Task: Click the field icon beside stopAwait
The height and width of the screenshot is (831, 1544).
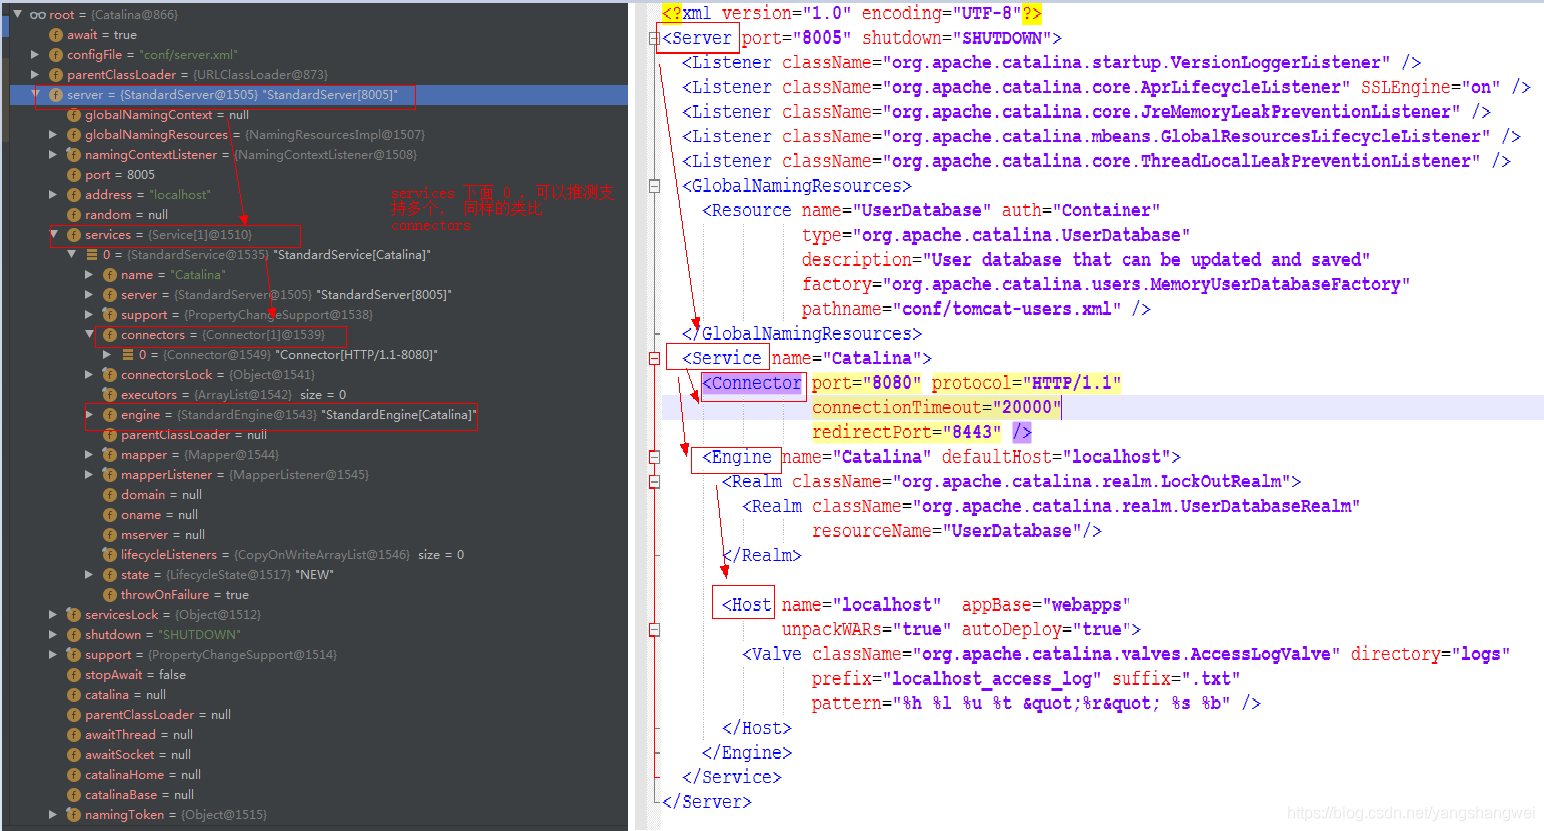Action: click(x=74, y=675)
